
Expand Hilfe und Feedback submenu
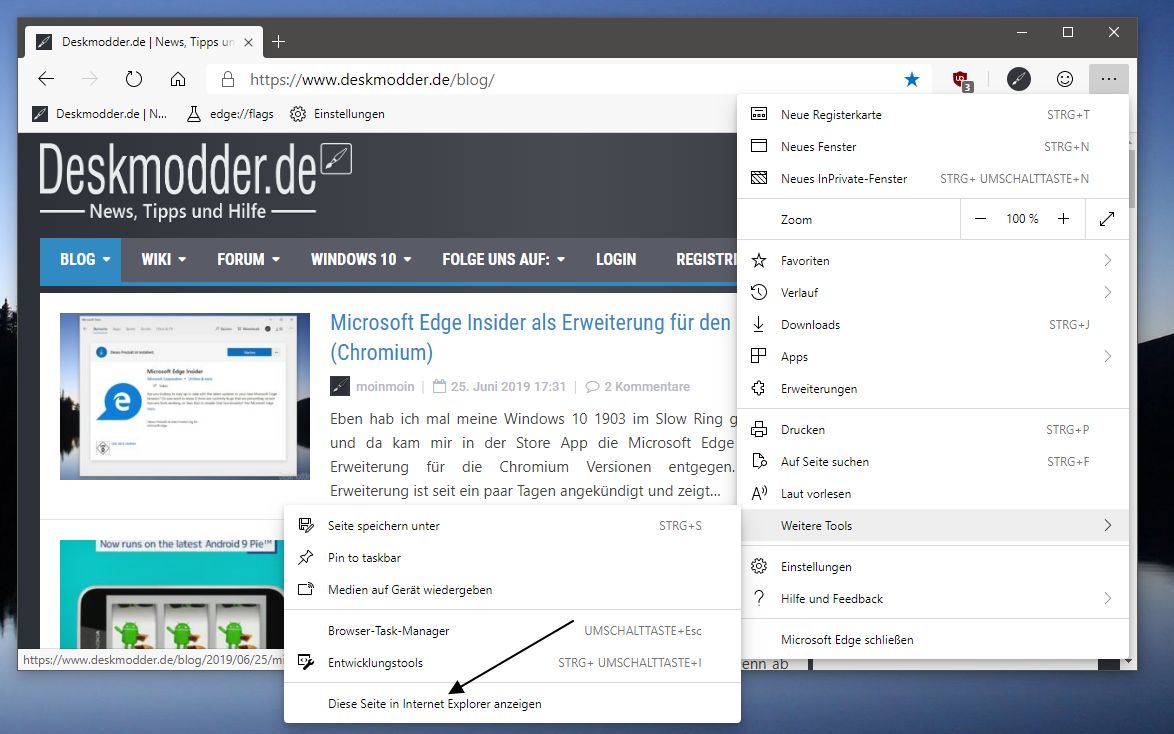tap(933, 598)
